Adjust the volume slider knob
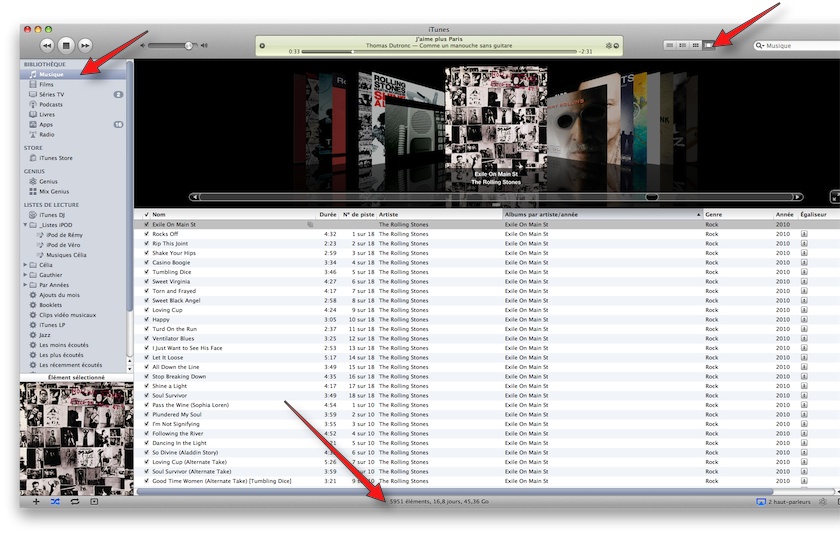 (x=188, y=45)
